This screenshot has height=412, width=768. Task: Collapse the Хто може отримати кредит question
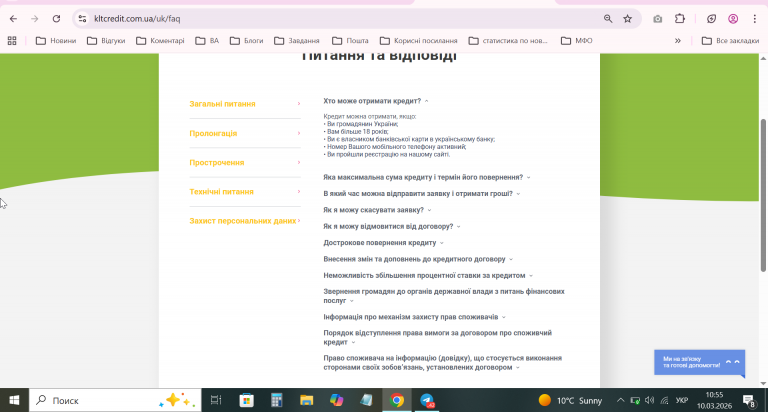tap(376, 101)
